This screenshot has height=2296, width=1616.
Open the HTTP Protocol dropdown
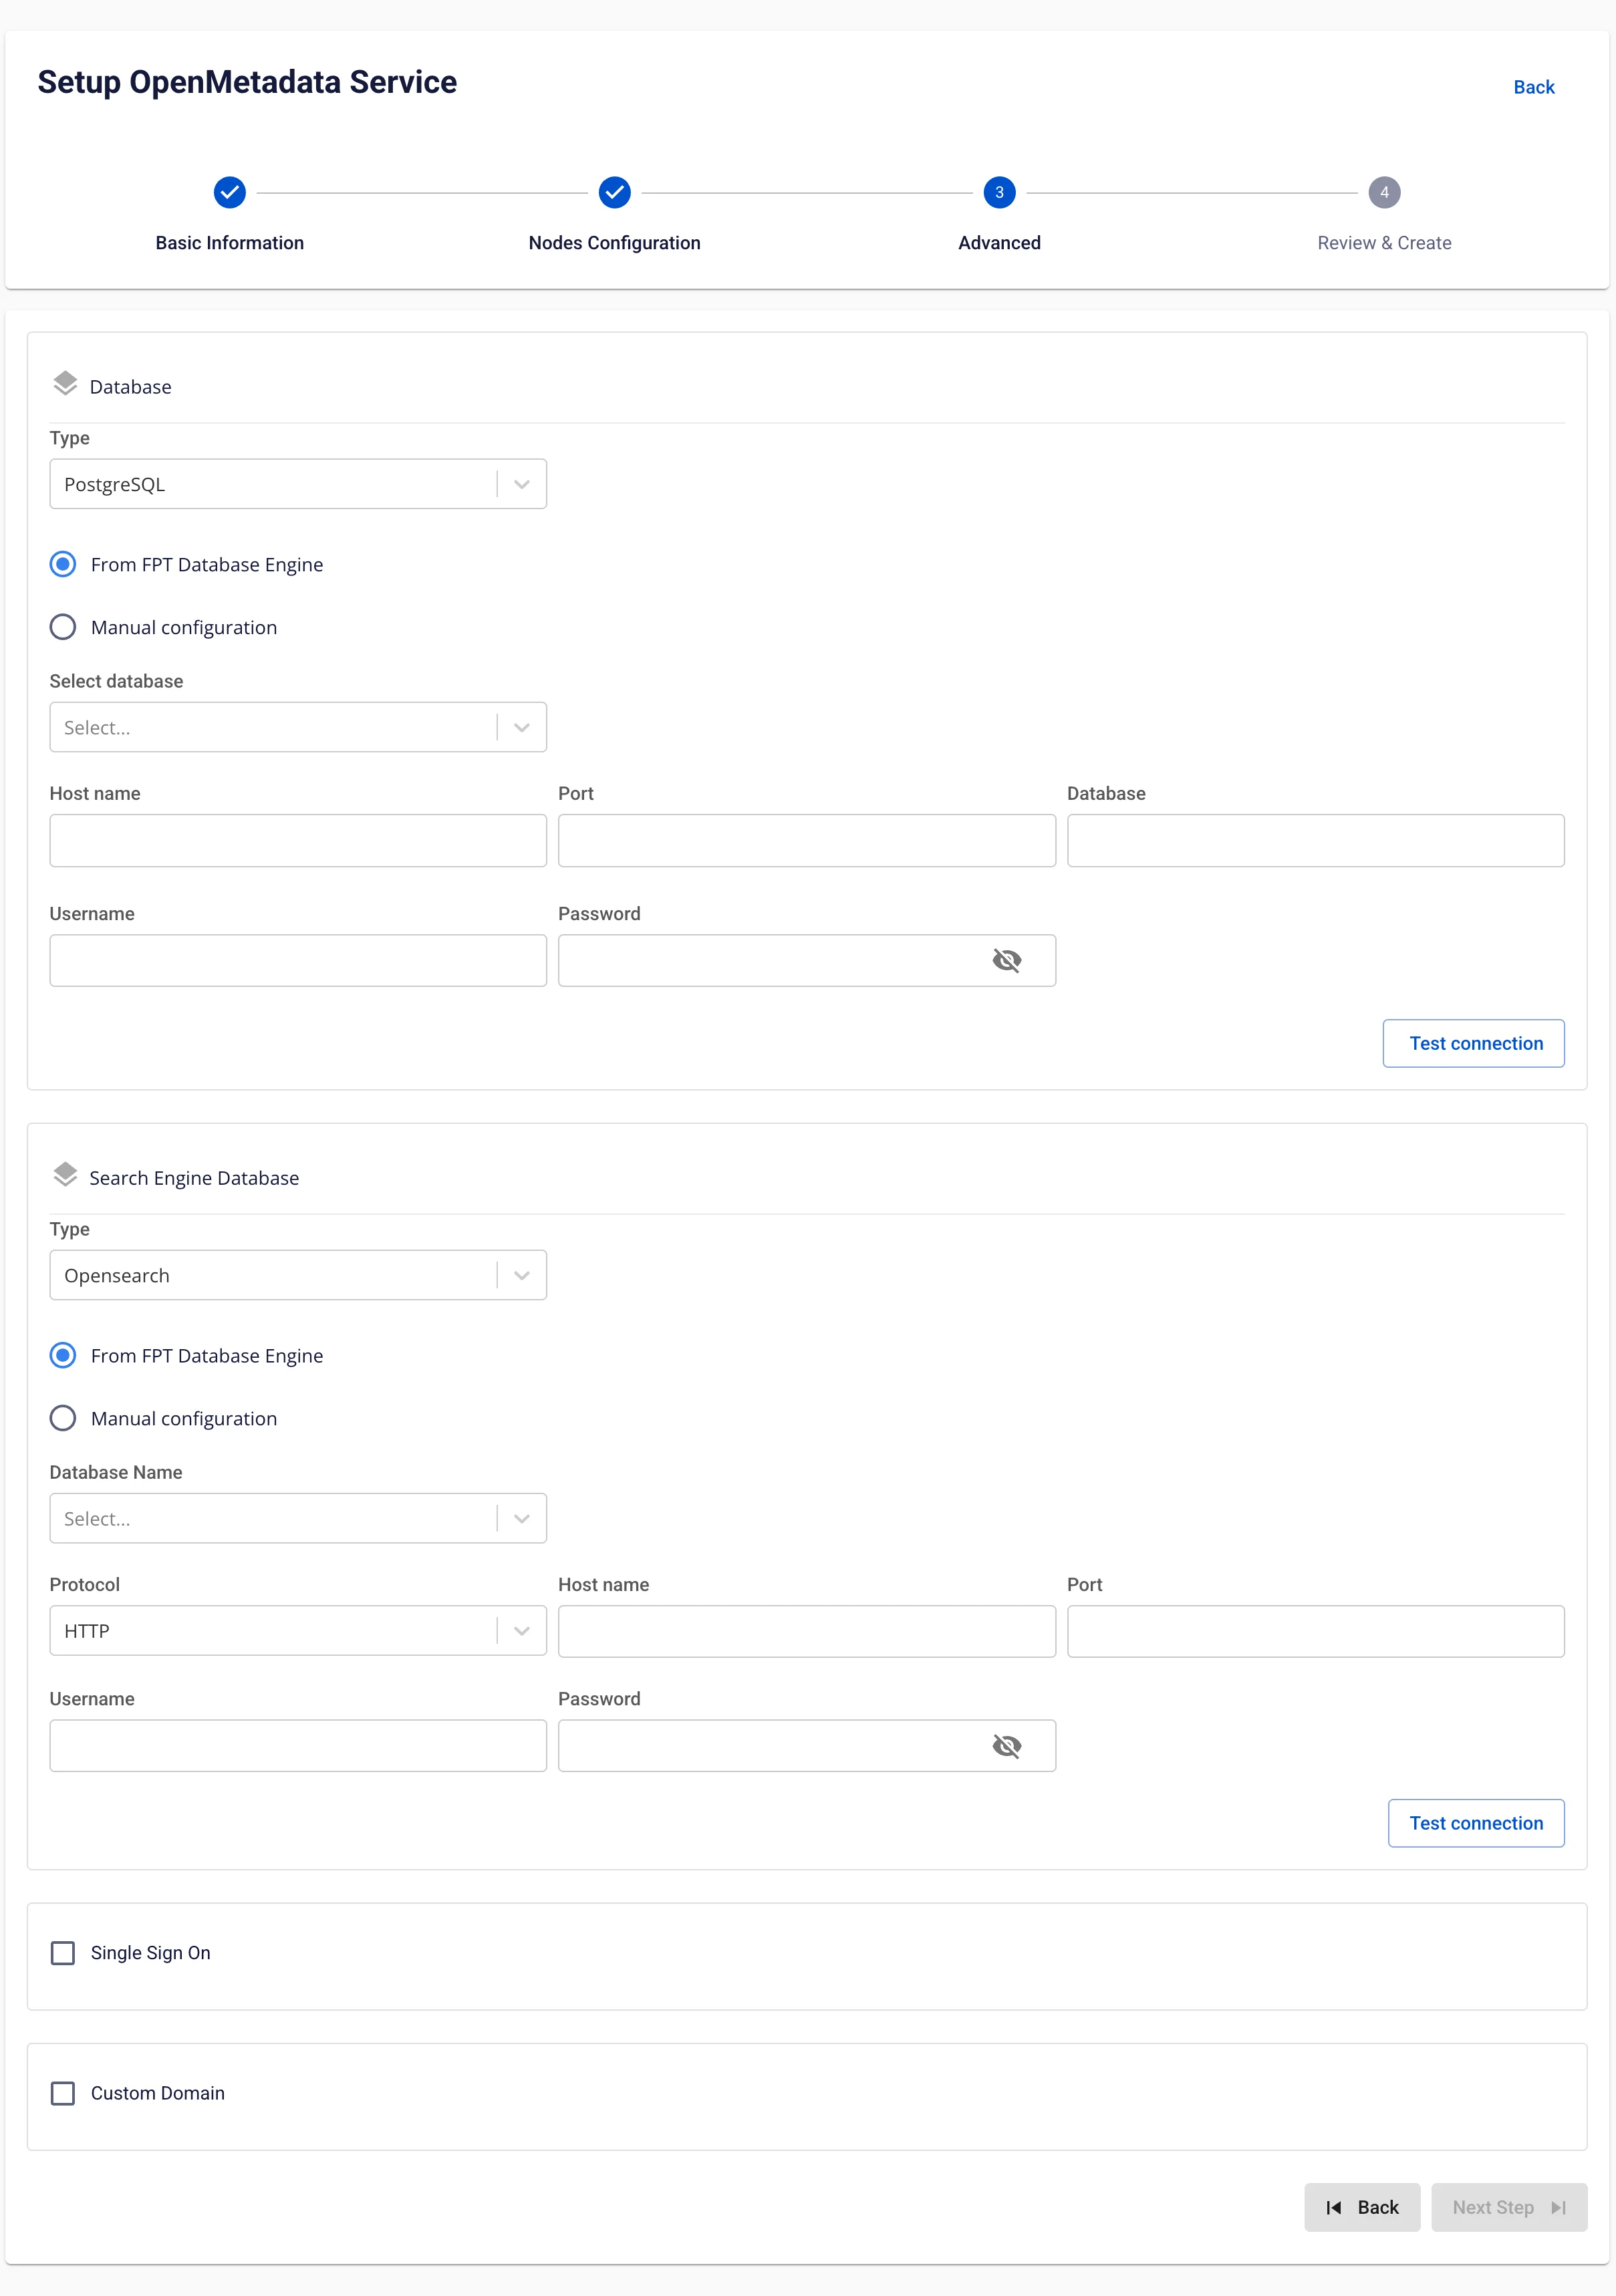[x=298, y=1631]
